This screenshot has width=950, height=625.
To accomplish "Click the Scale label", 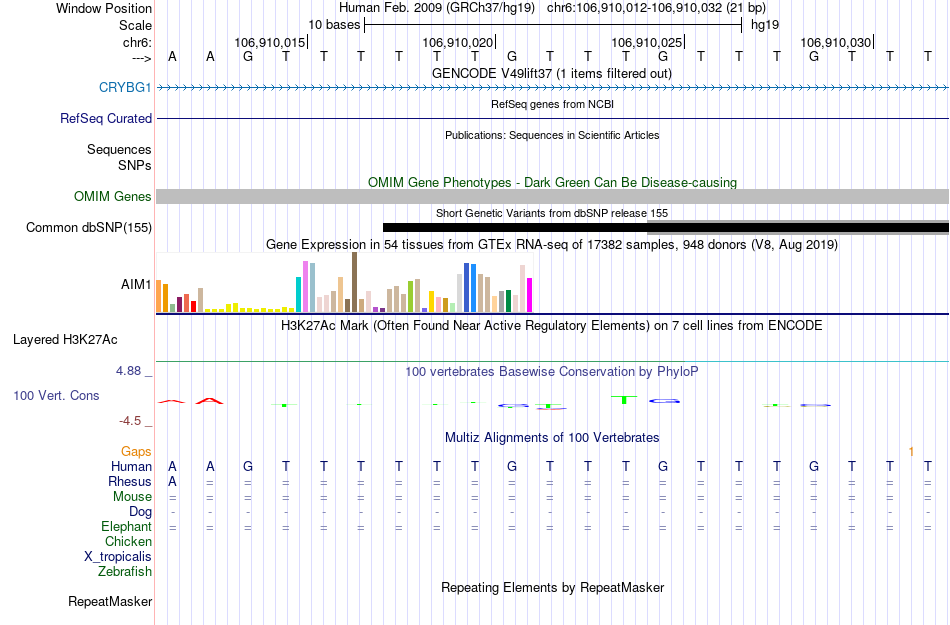I will point(135,25).
